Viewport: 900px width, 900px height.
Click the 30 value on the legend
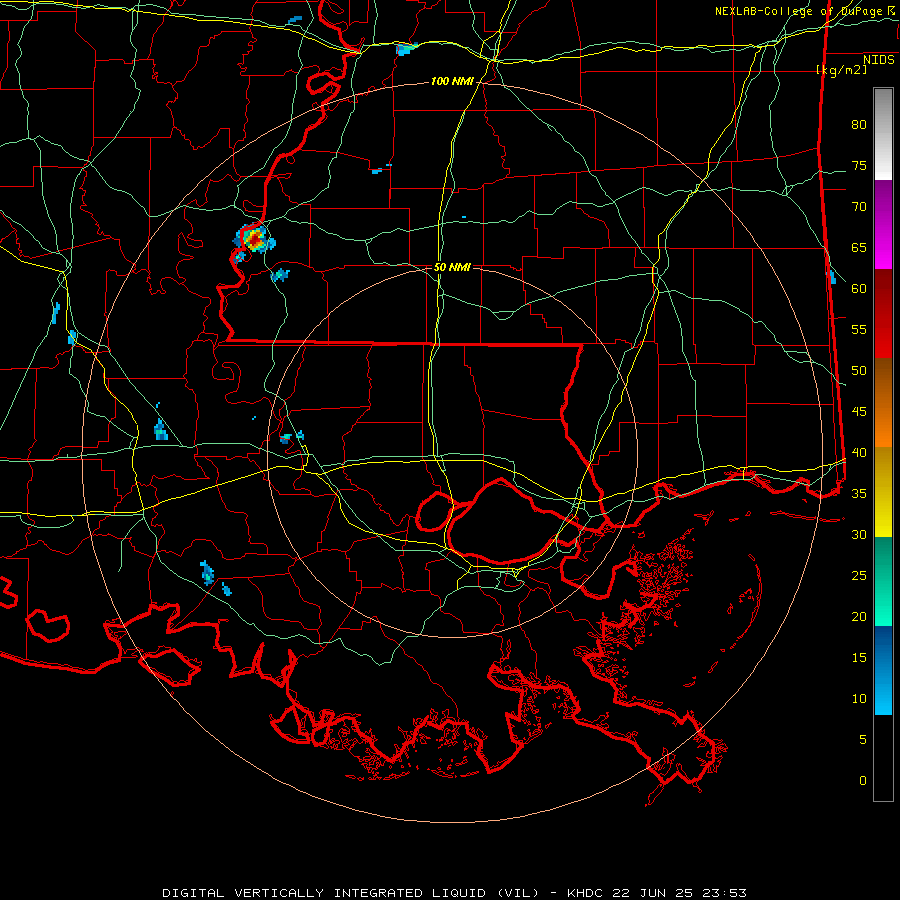pyautogui.click(x=859, y=534)
